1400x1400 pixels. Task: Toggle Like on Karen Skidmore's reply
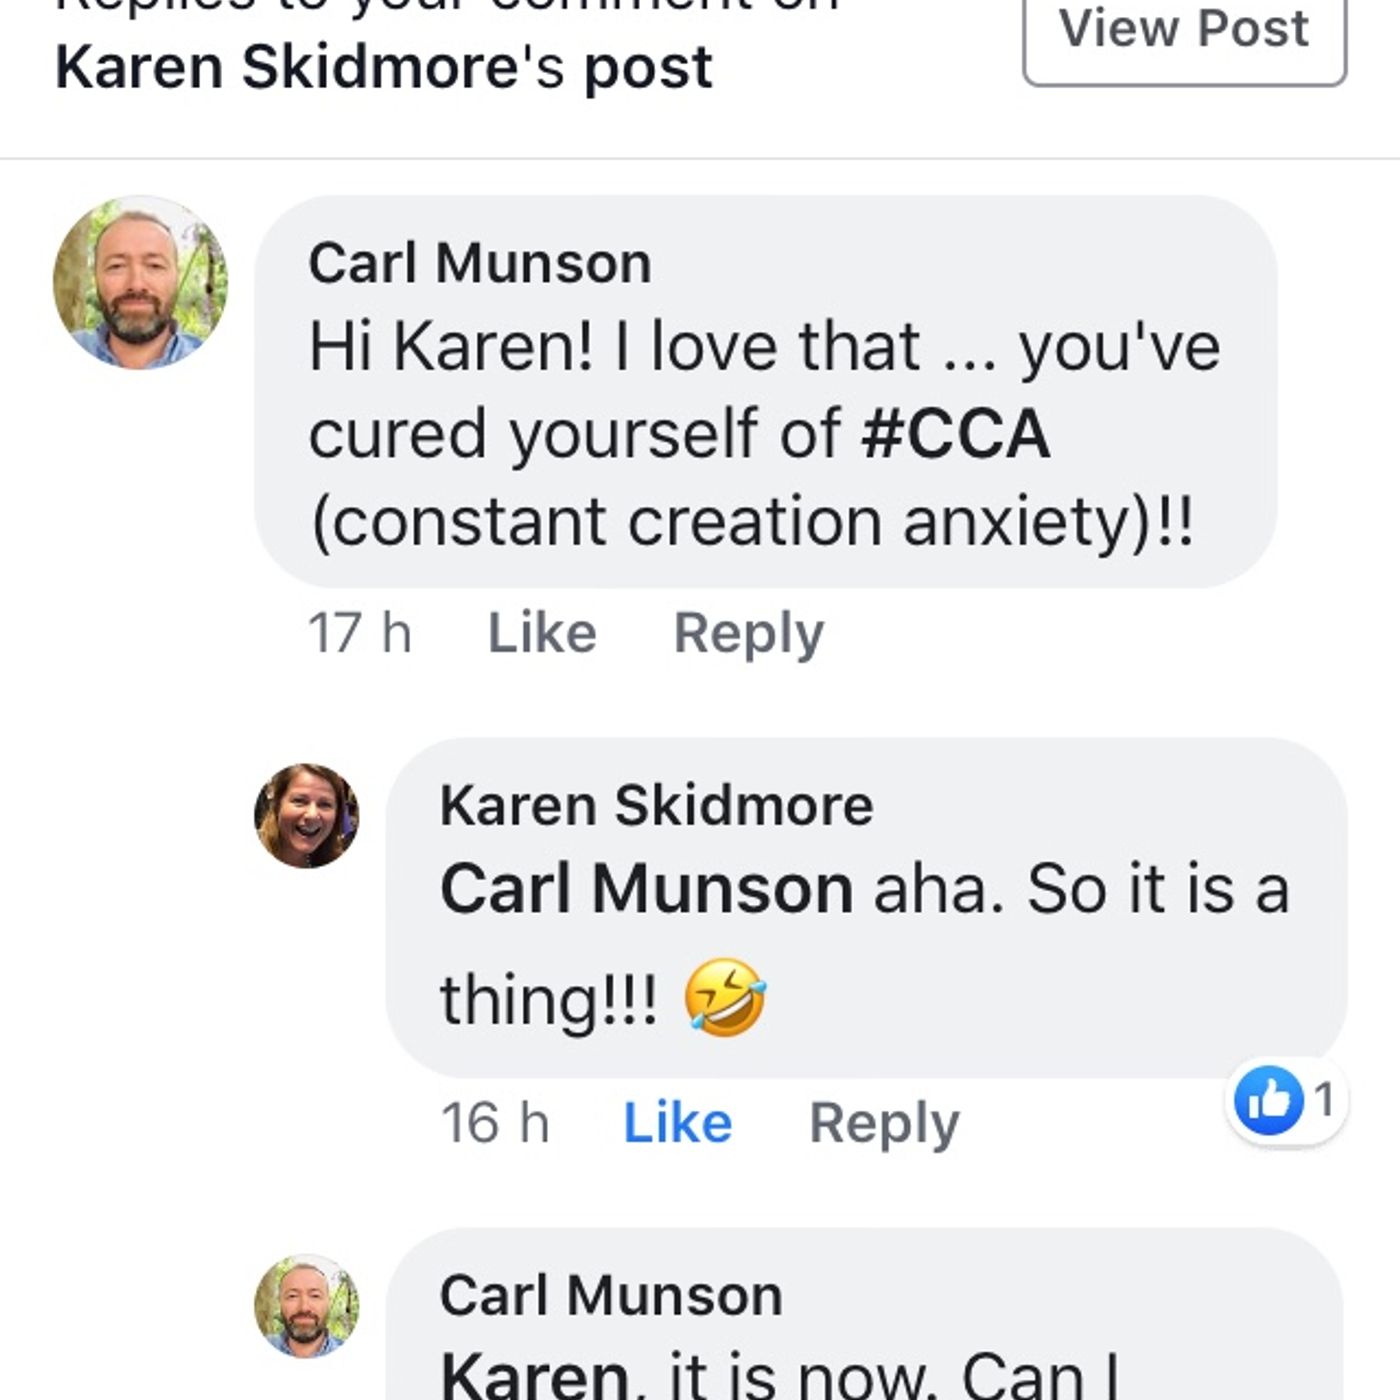pos(677,1123)
